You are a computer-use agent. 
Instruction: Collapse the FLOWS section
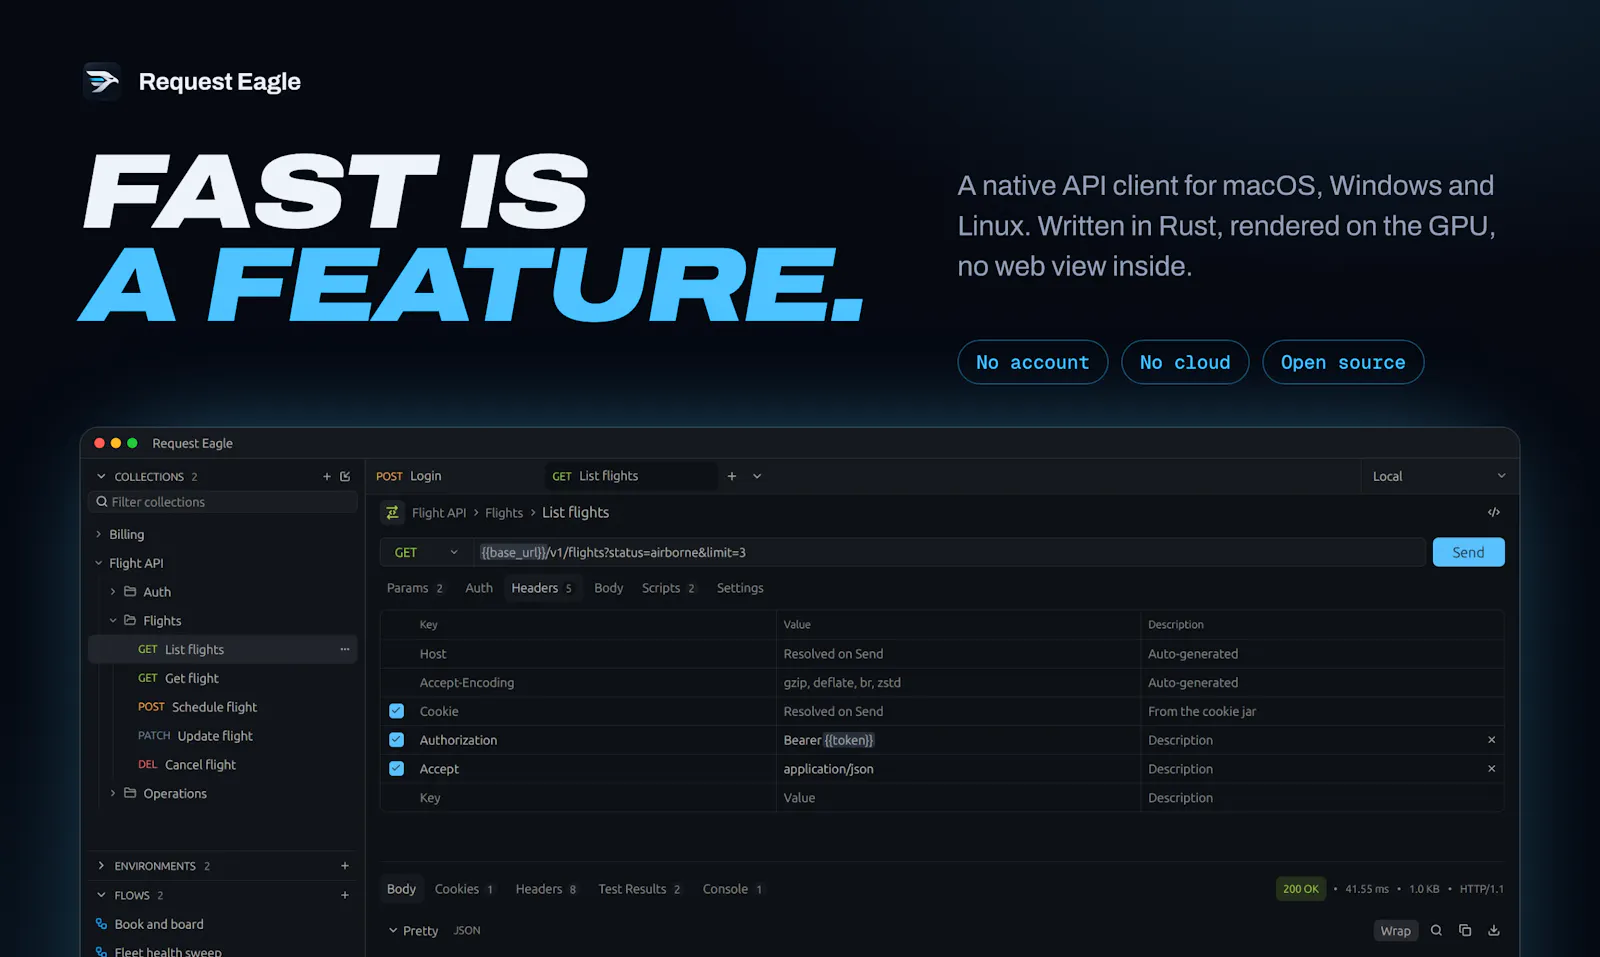(101, 895)
